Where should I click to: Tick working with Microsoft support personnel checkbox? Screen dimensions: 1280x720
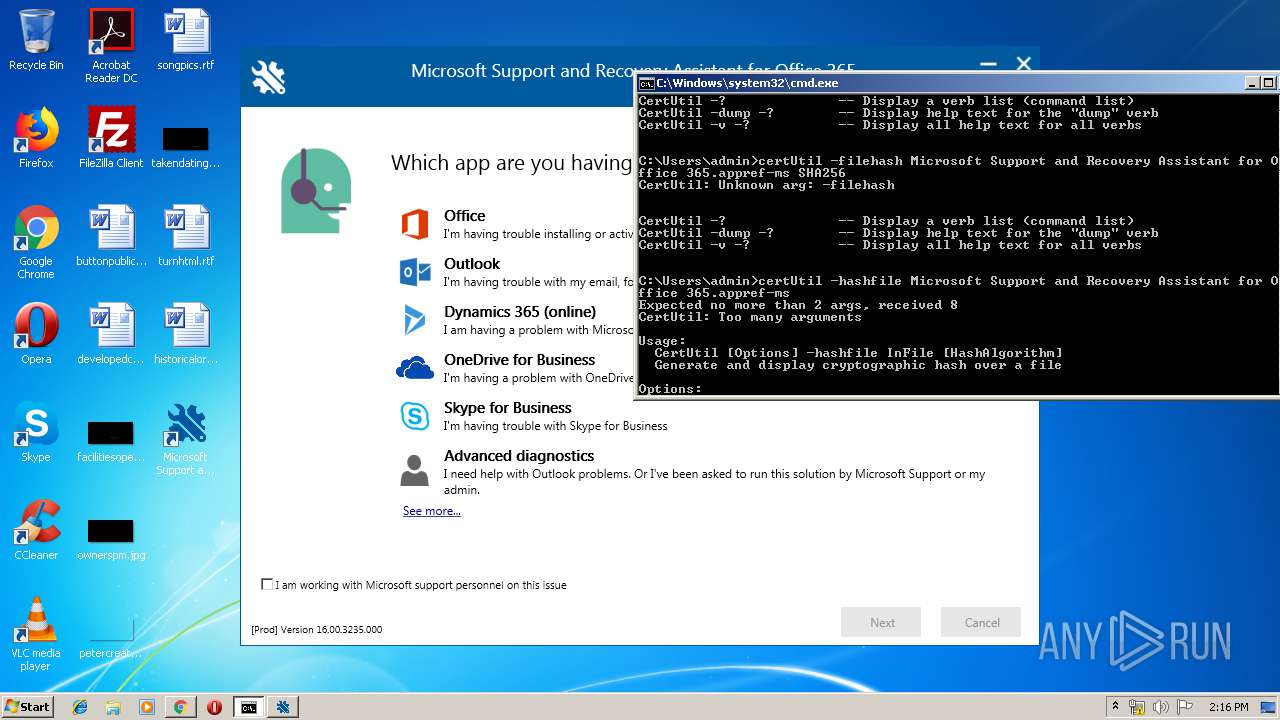pos(267,584)
